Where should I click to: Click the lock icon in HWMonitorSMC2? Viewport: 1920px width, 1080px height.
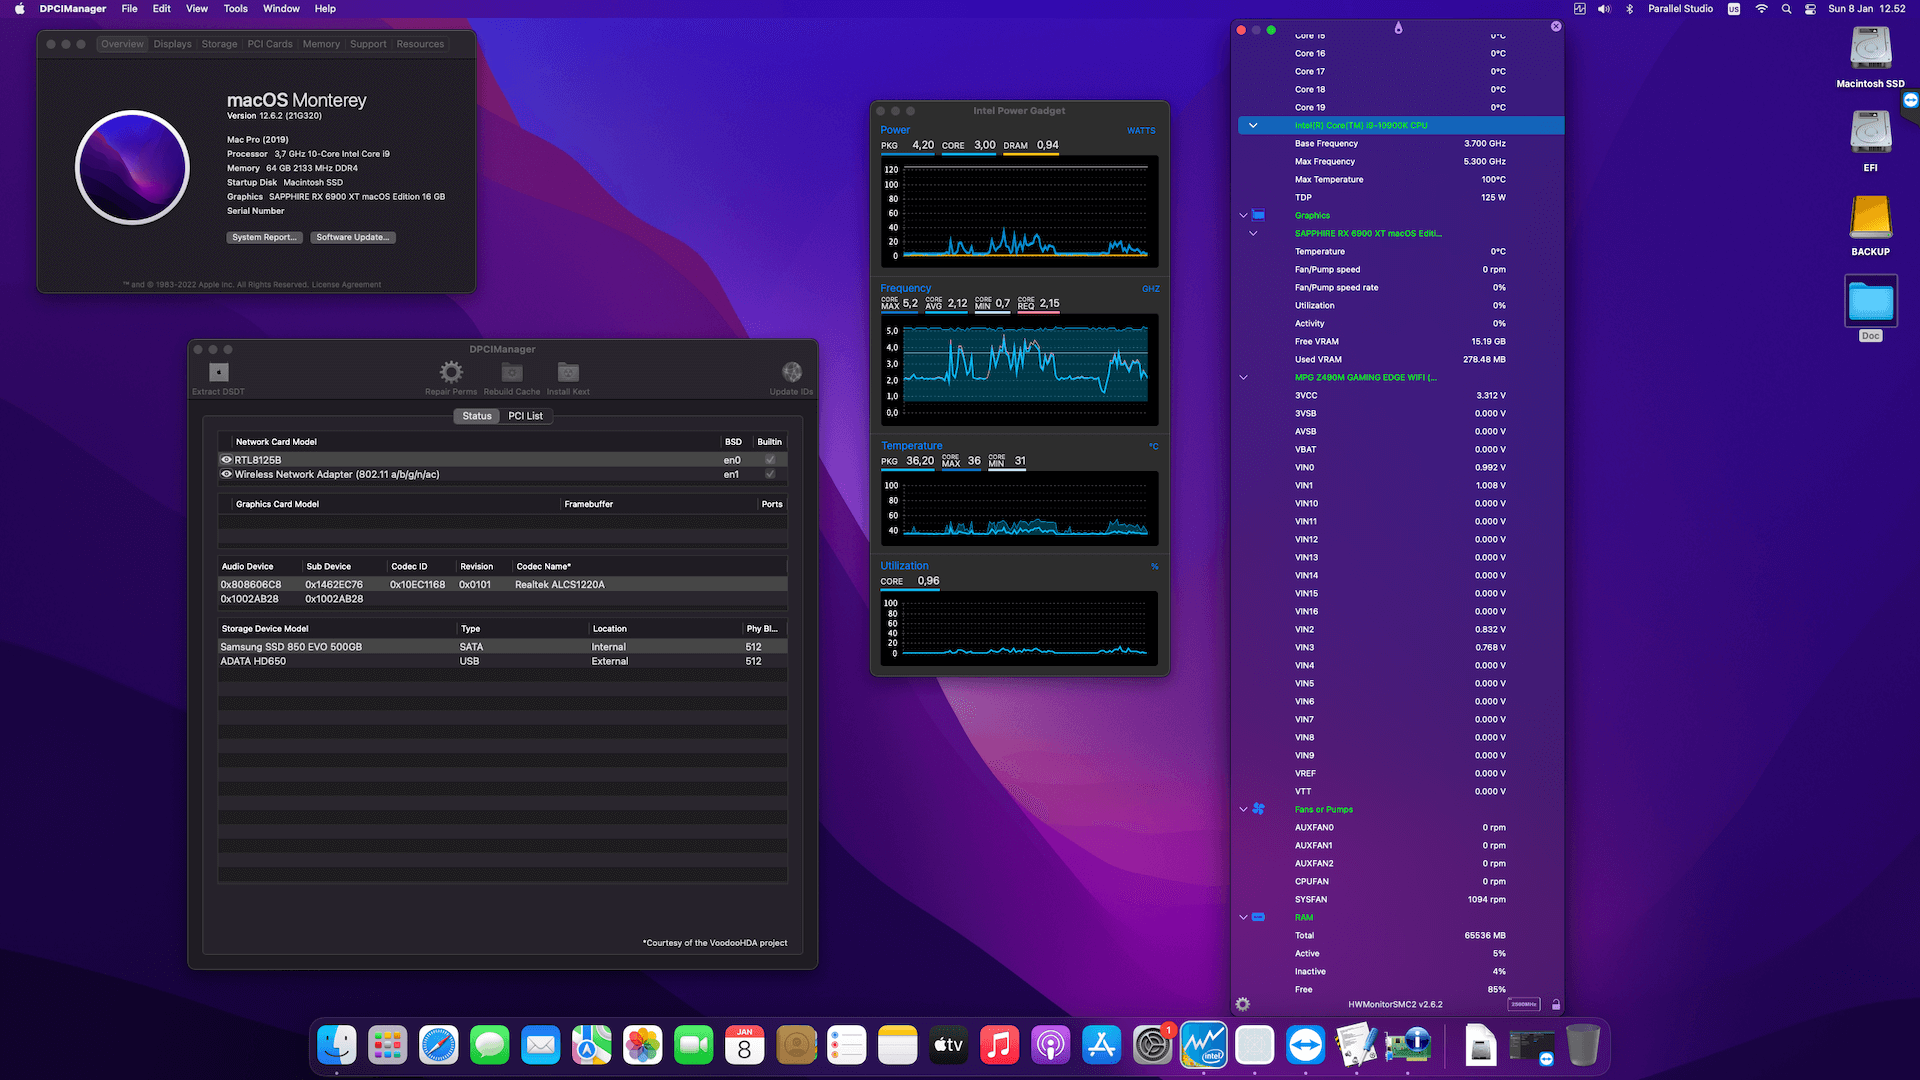tap(1556, 1004)
